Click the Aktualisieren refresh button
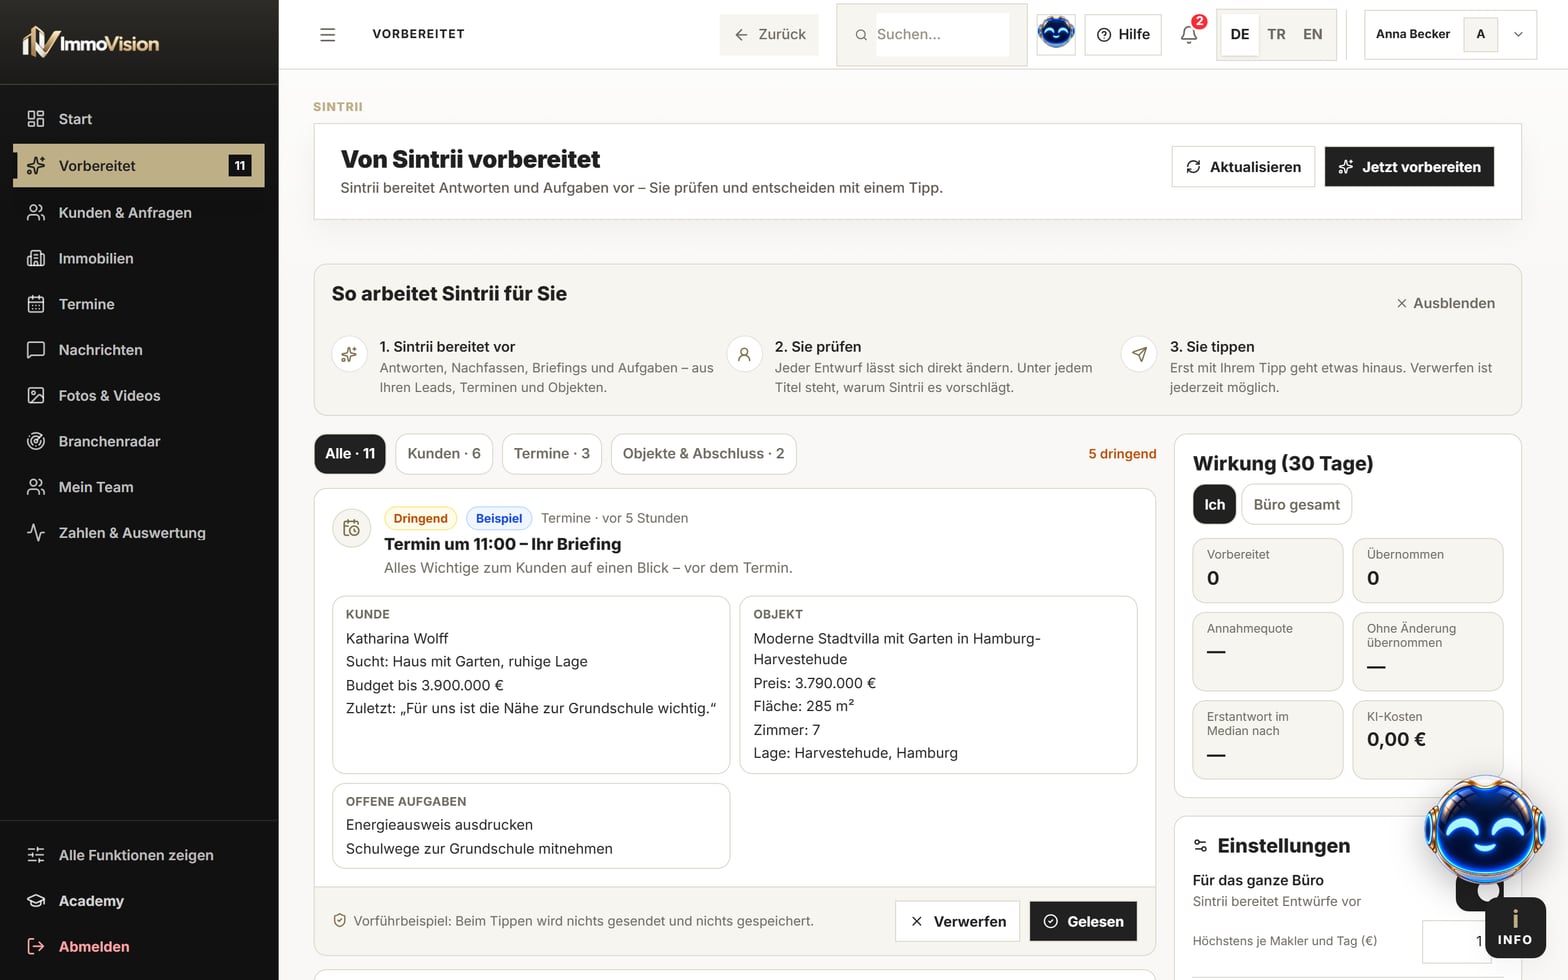 click(1243, 167)
